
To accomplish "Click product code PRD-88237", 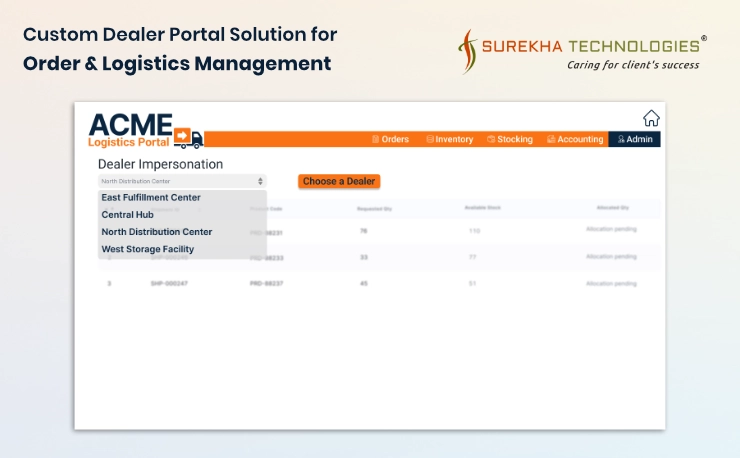I will coord(266,283).
